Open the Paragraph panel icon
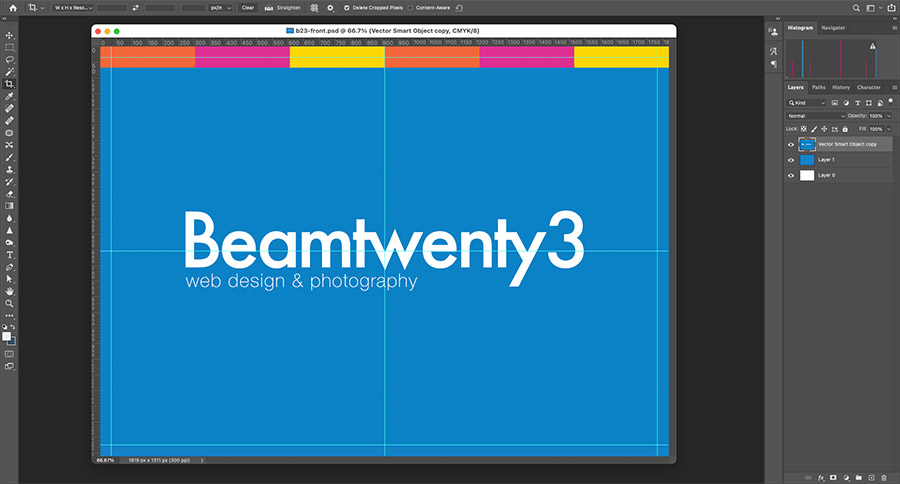The height and width of the screenshot is (484, 900). click(x=773, y=64)
